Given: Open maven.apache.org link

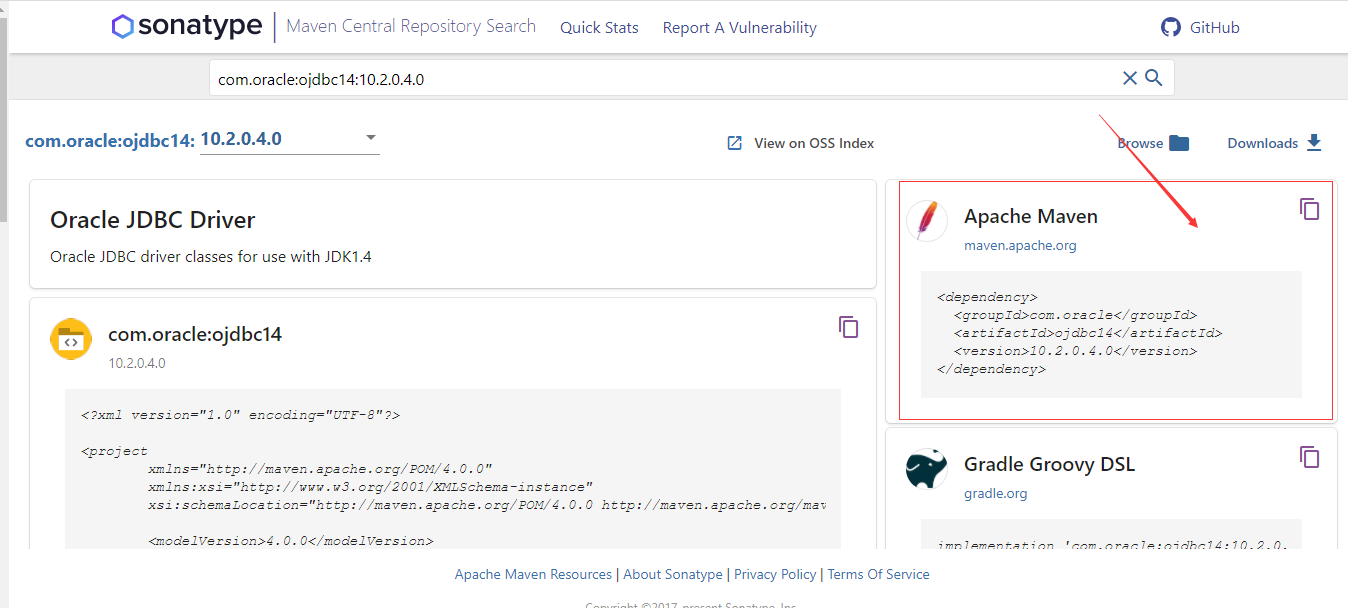Looking at the screenshot, I should [1020, 245].
